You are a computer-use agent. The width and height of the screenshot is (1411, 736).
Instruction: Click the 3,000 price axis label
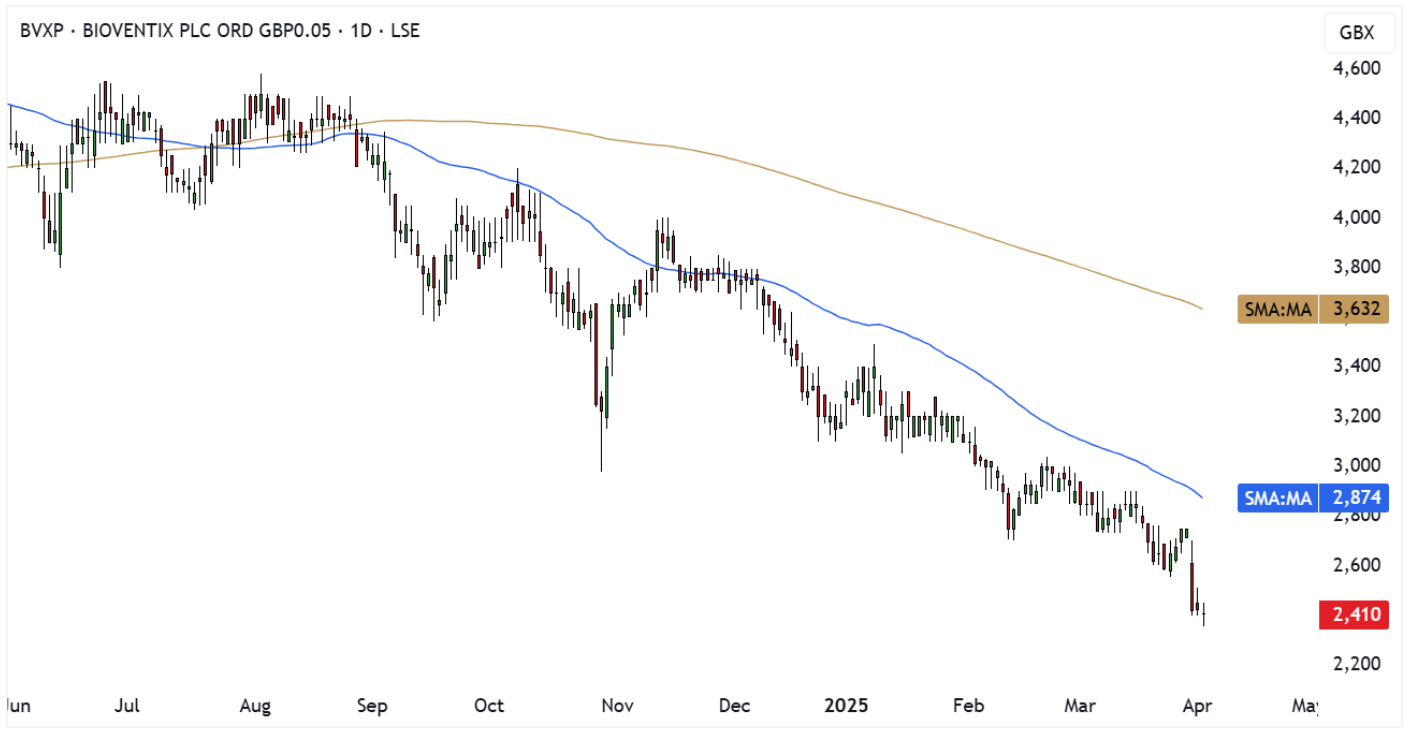[x=1356, y=465]
